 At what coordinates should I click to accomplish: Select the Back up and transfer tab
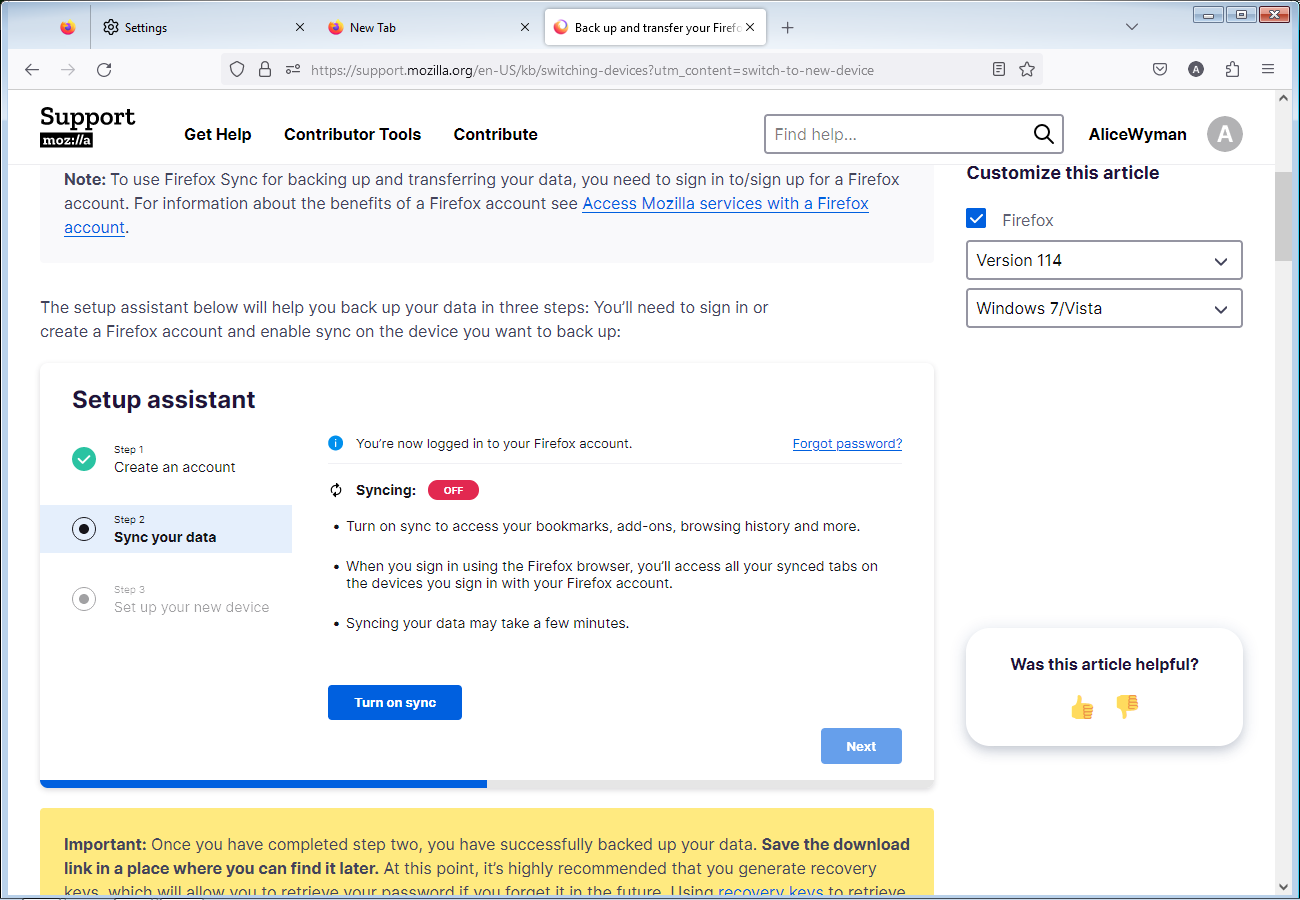coord(655,28)
